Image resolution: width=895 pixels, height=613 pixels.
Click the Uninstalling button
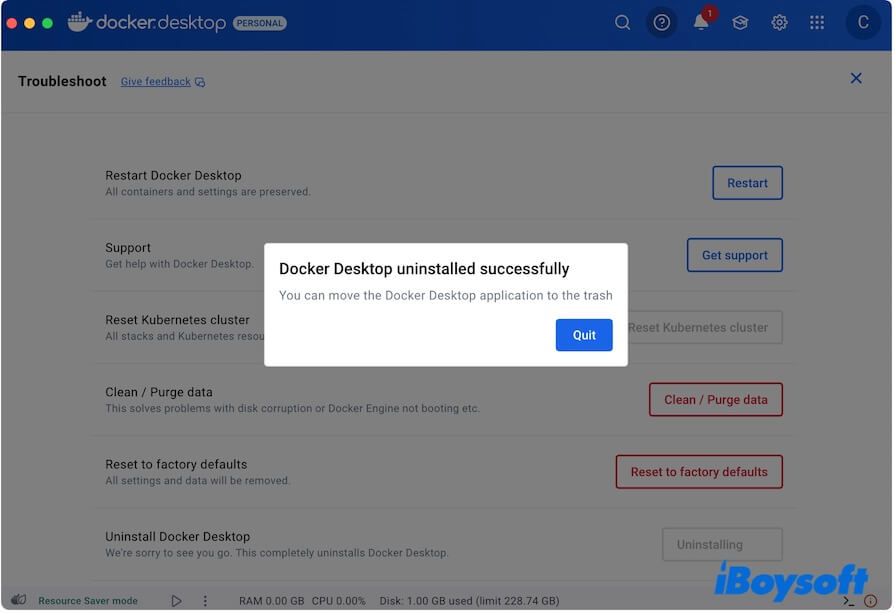723,545
